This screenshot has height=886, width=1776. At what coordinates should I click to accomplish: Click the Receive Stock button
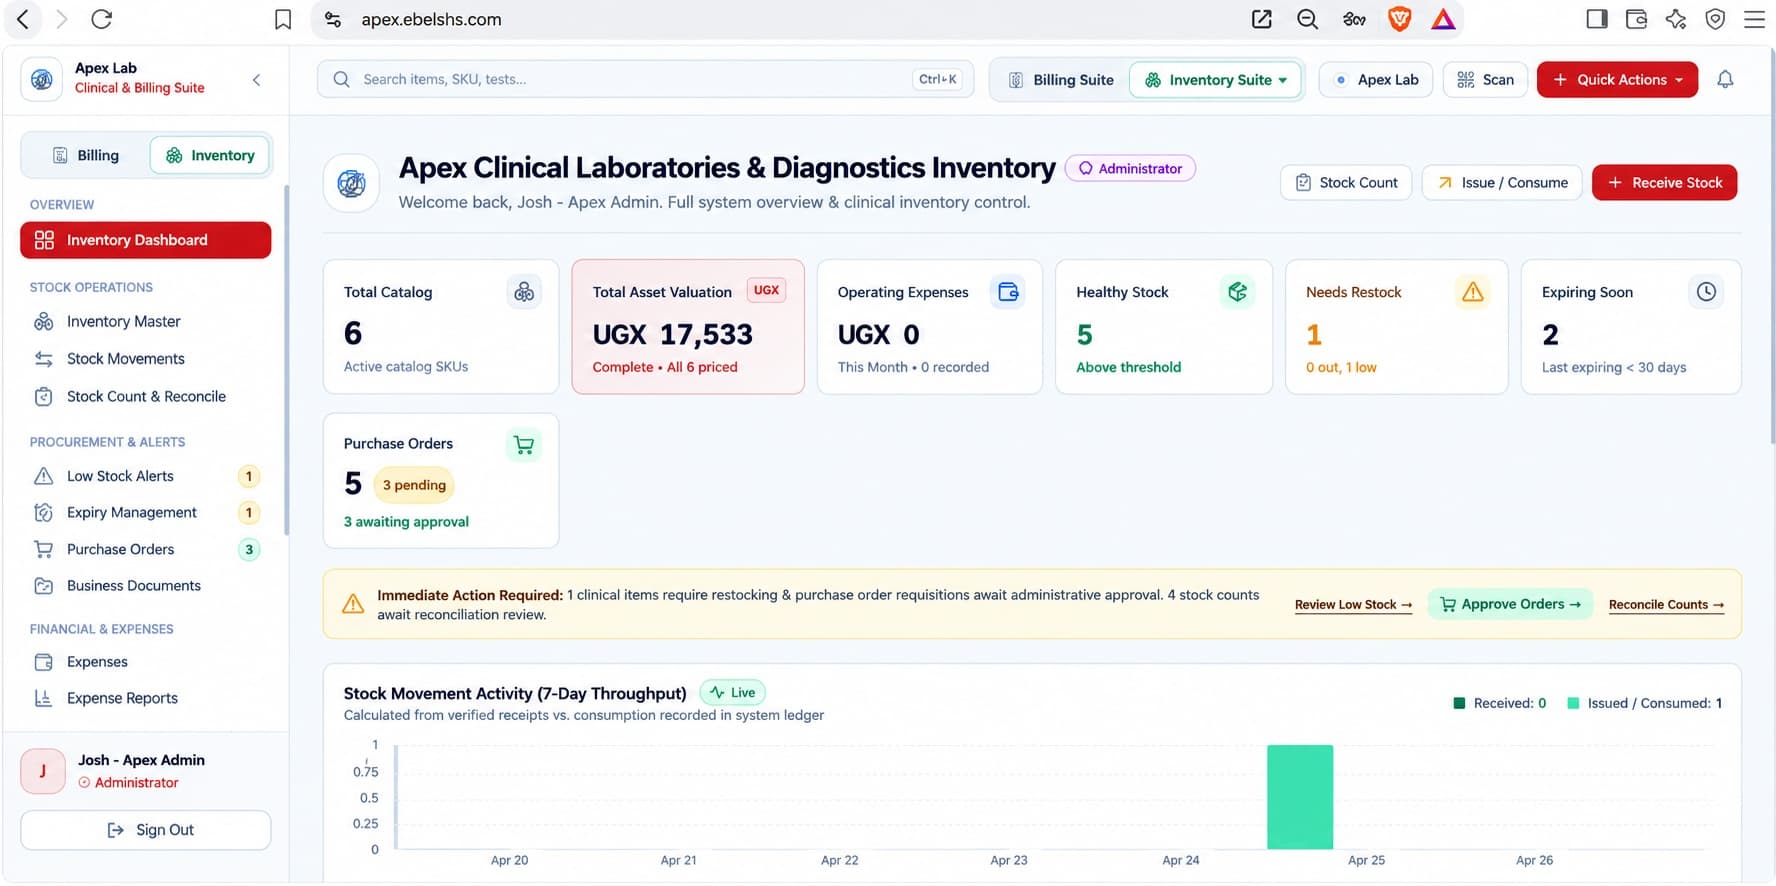(1664, 183)
